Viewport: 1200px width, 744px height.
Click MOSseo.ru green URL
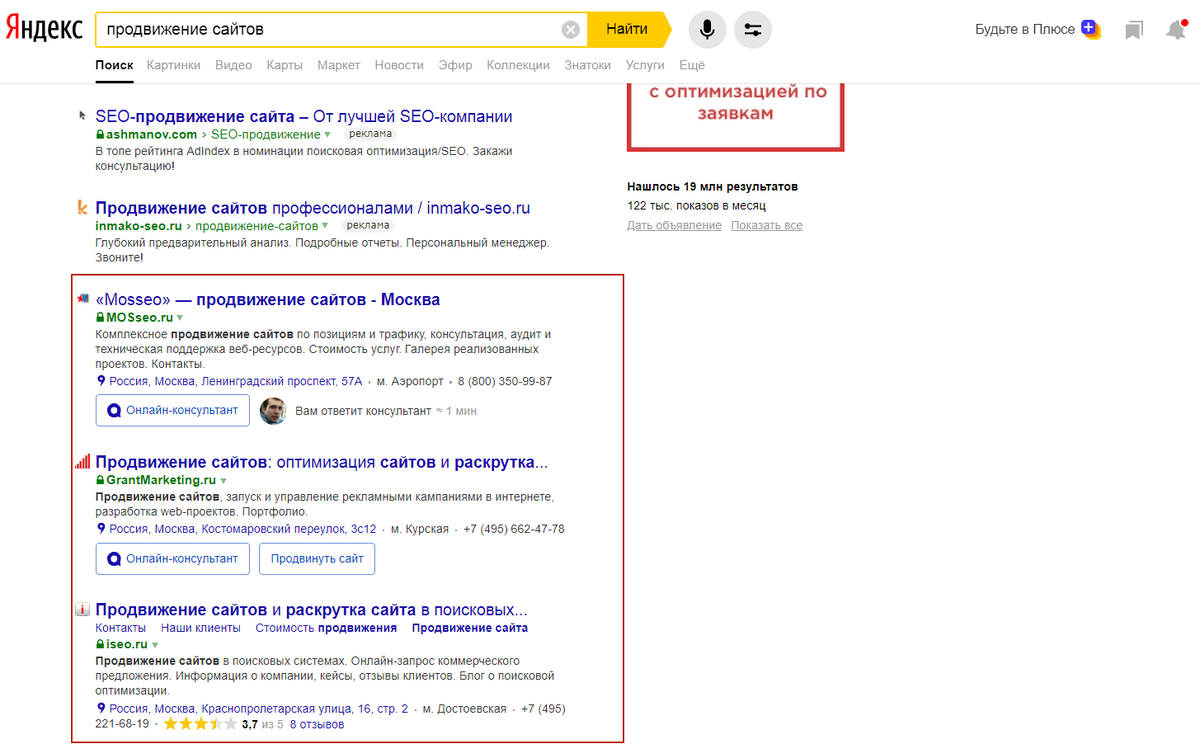pyautogui.click(x=139, y=318)
